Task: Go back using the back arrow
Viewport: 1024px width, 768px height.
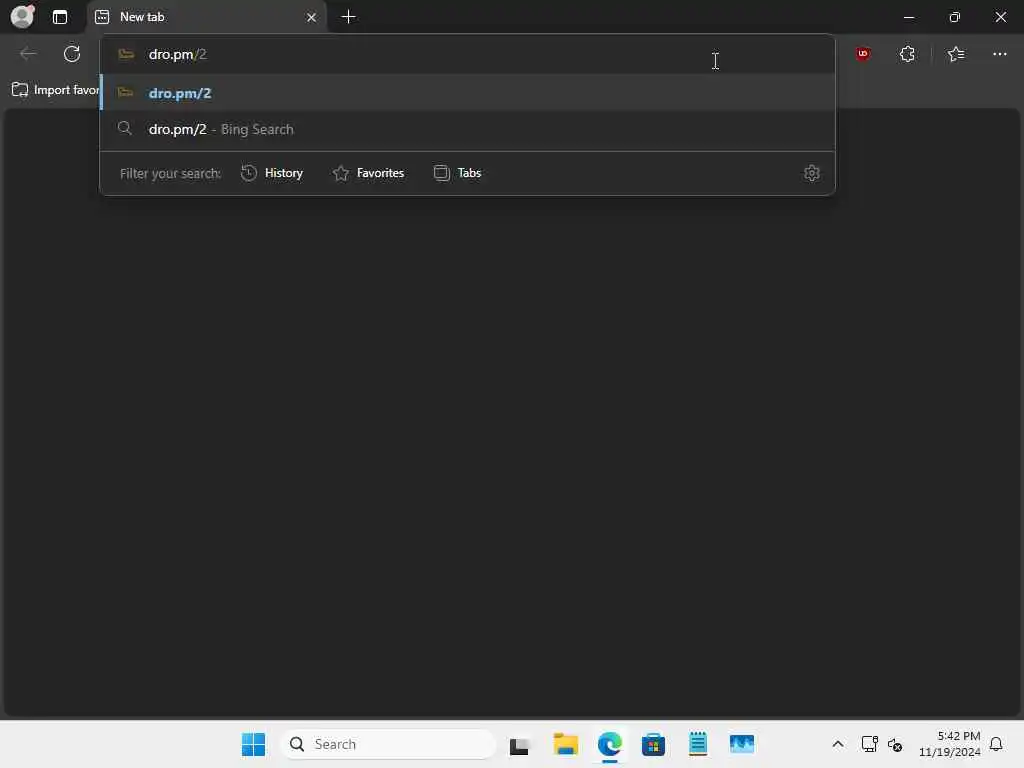Action: [x=28, y=54]
